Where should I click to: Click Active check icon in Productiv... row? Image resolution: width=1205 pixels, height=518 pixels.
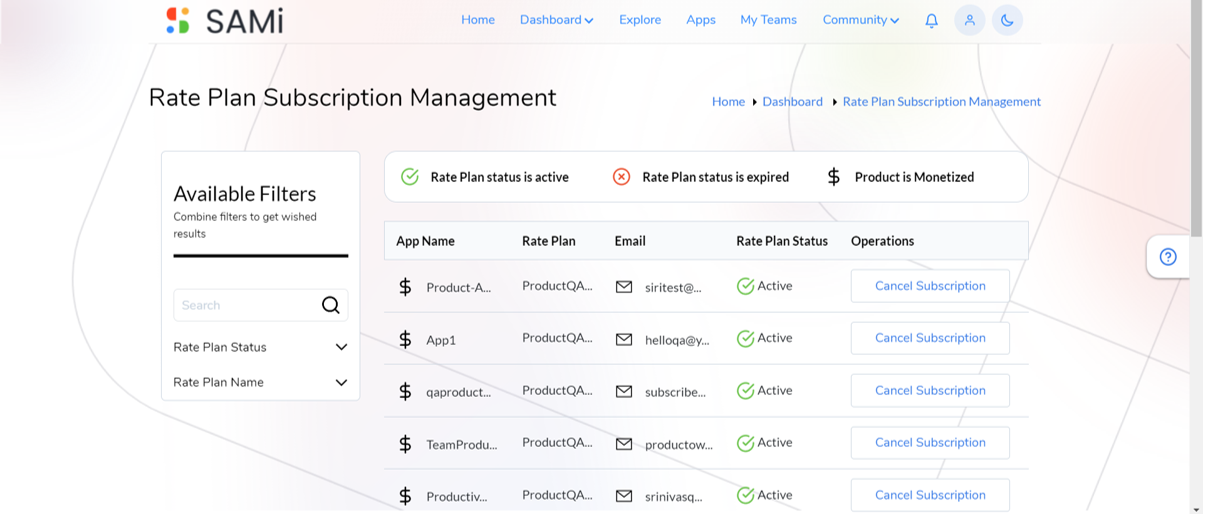coord(745,495)
